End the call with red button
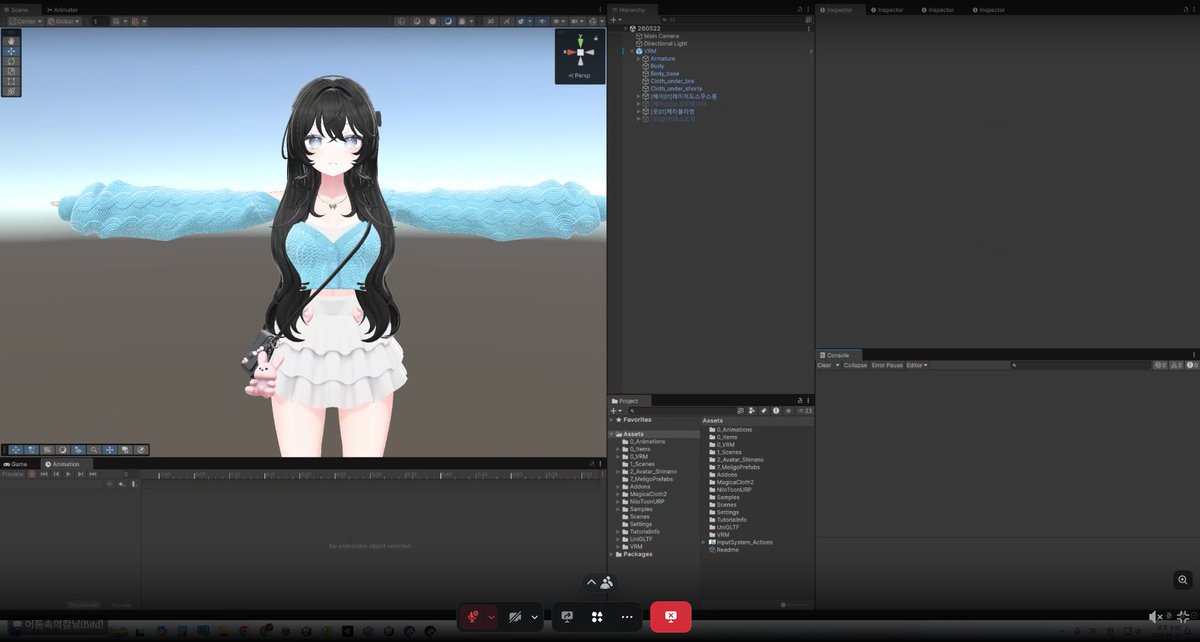Screen dimensions: 1200x642 pos(671,617)
